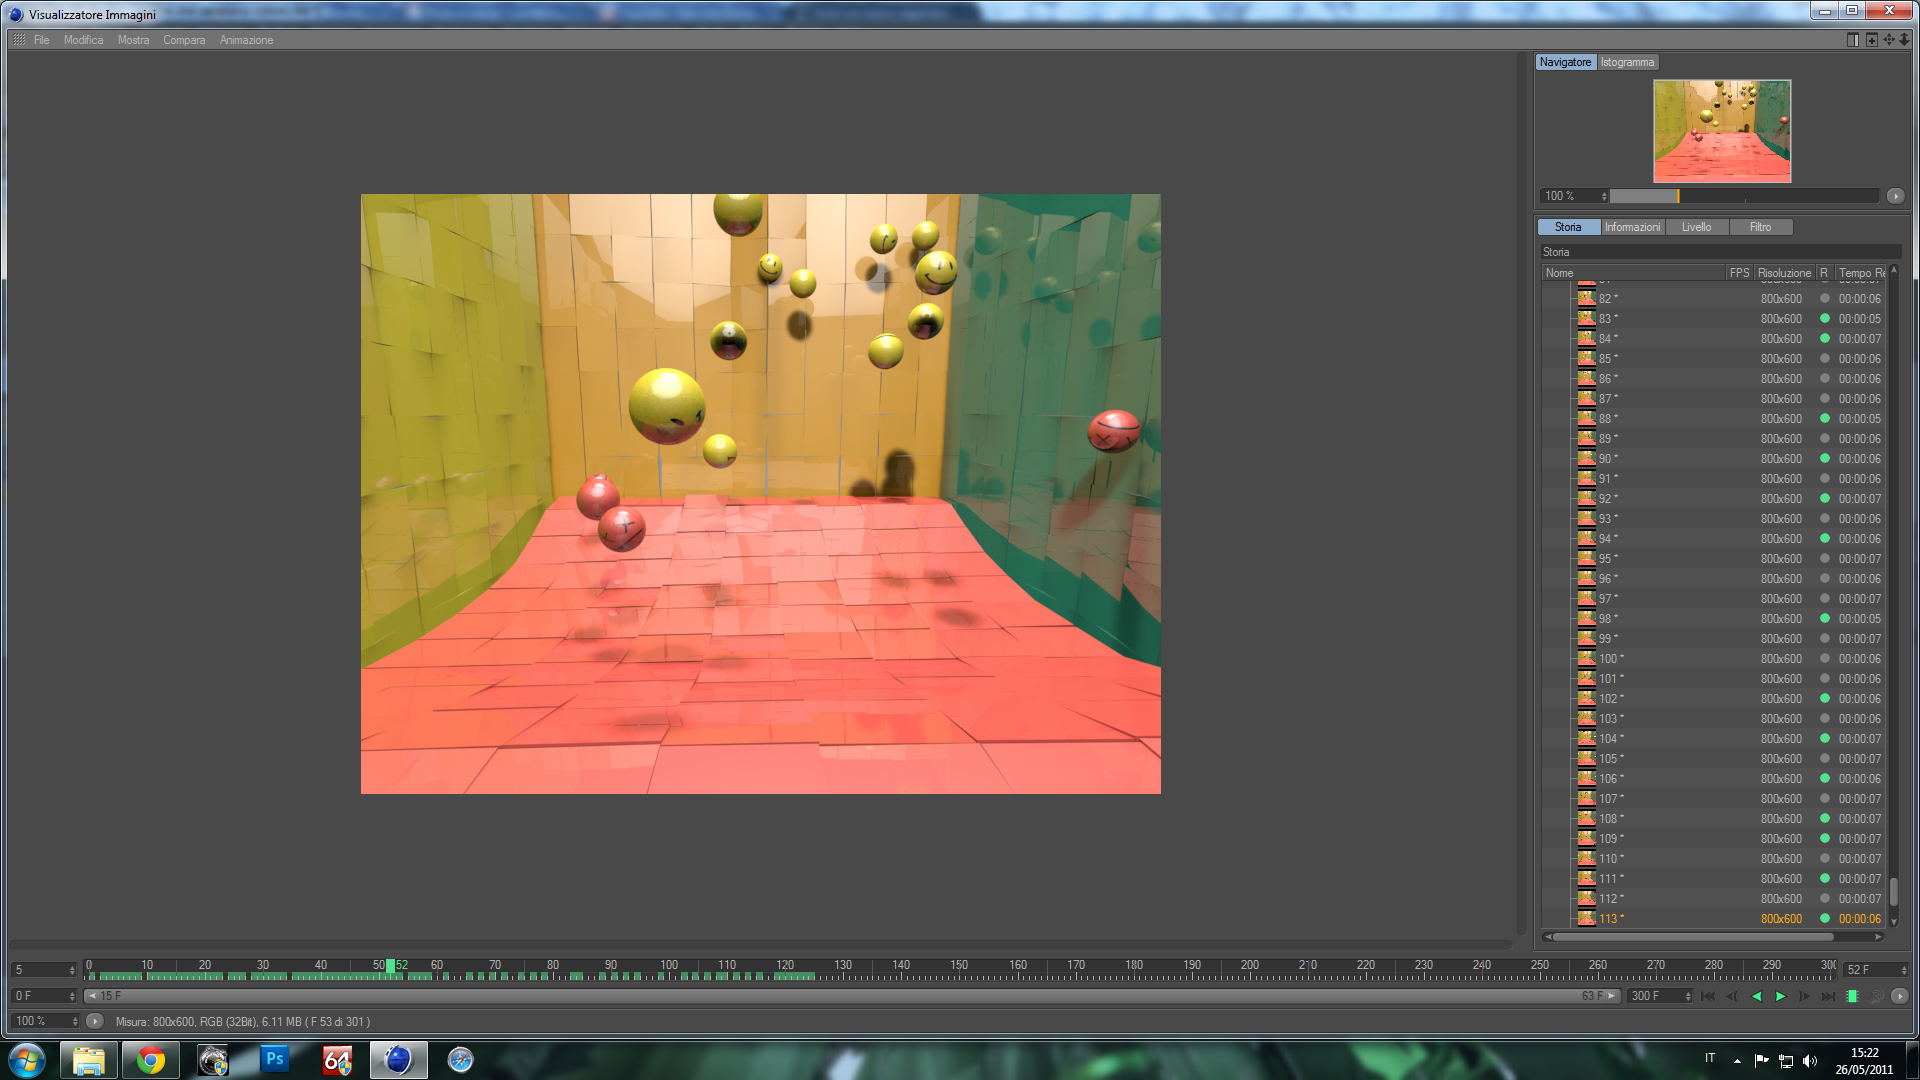Select frame 113 in the Storia list
Screen dimensions: 1920x1080
pos(1610,919)
